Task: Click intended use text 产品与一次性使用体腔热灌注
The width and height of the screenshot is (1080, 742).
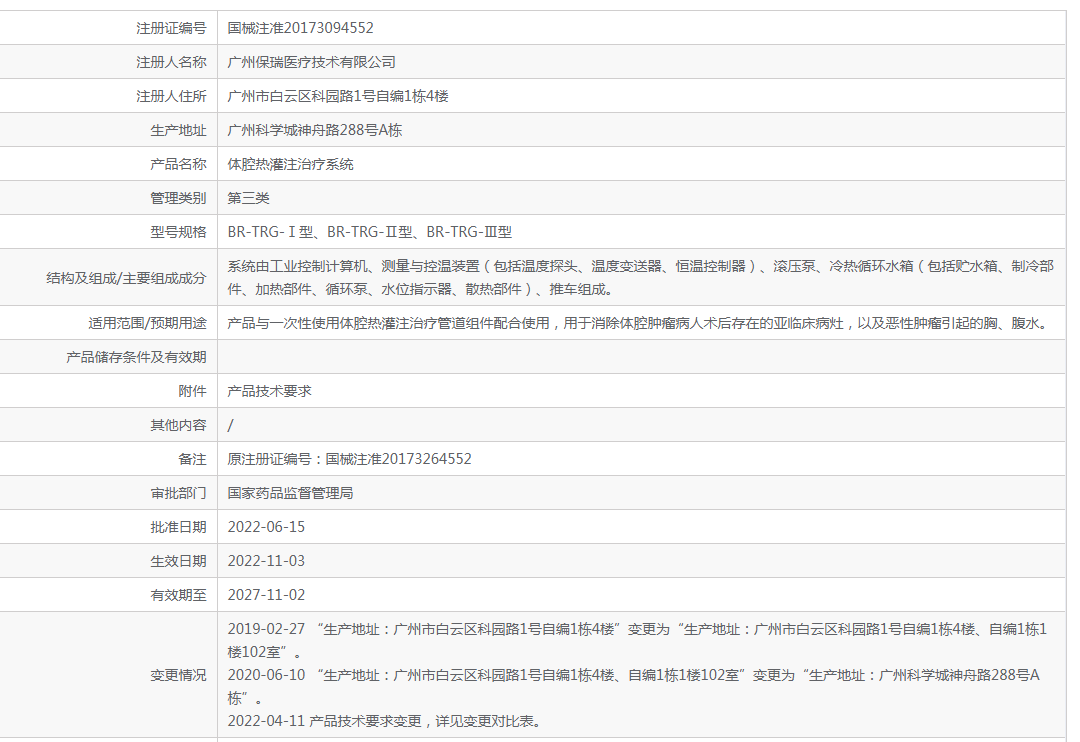Action: [638, 323]
